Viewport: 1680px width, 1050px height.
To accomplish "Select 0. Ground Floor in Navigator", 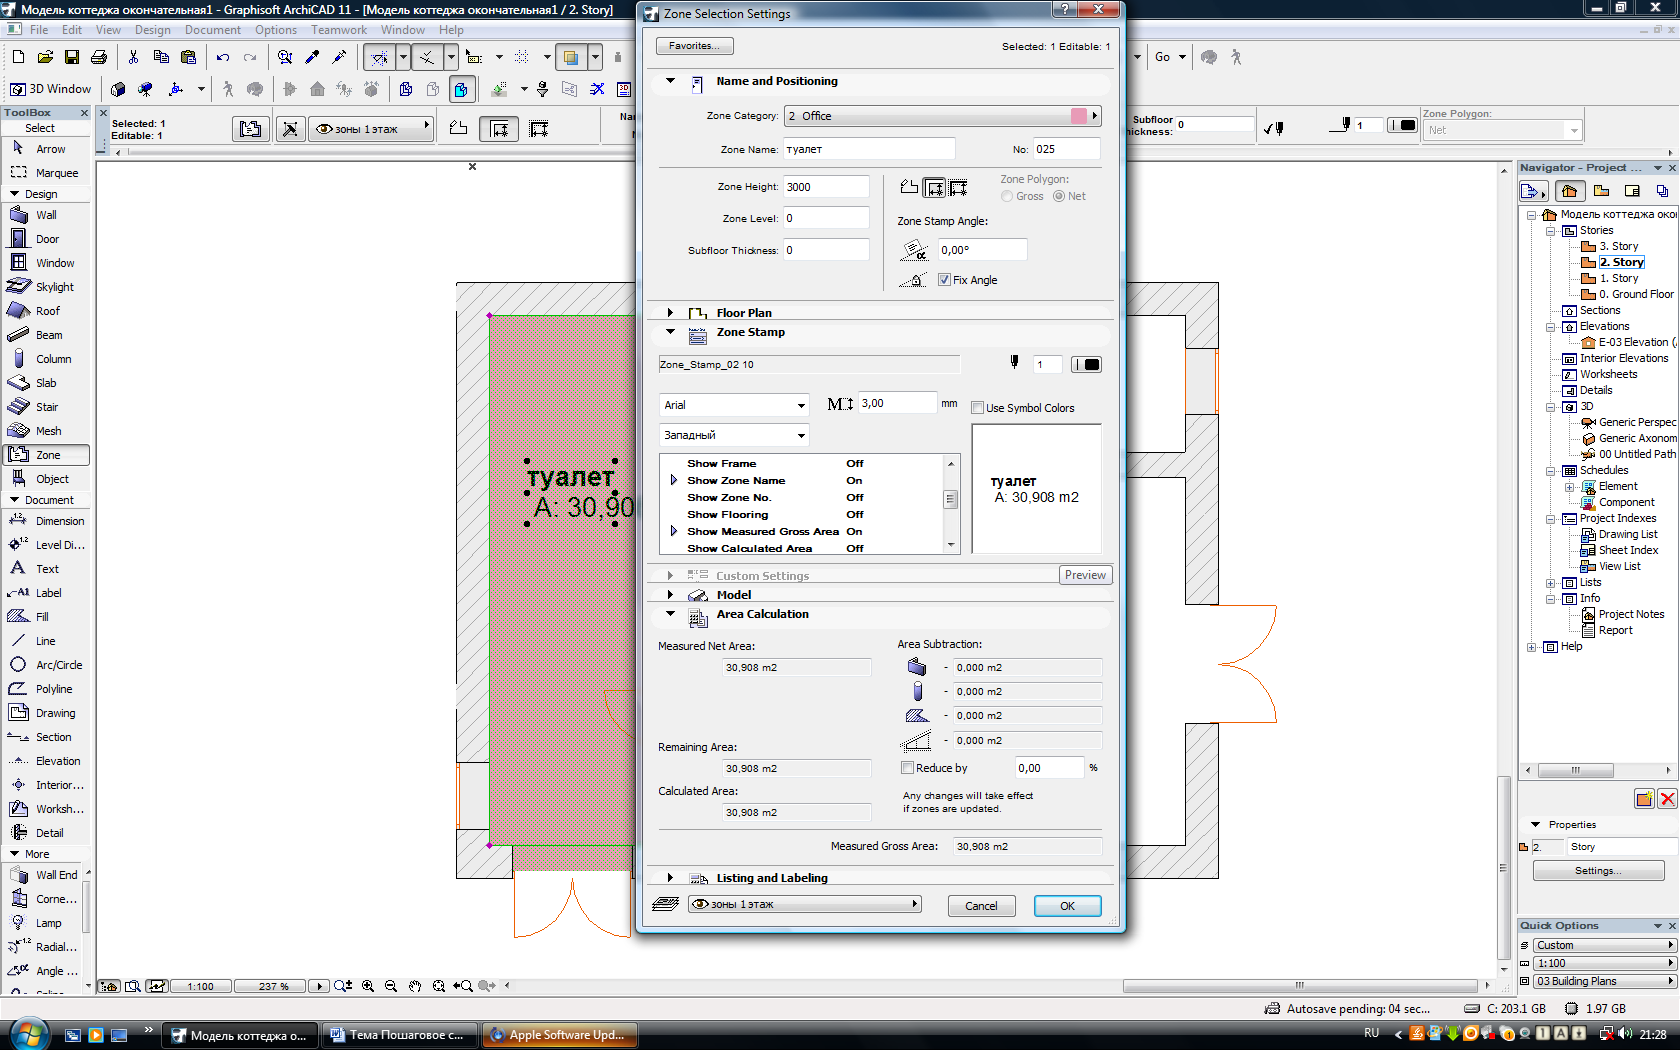I will tap(1636, 294).
